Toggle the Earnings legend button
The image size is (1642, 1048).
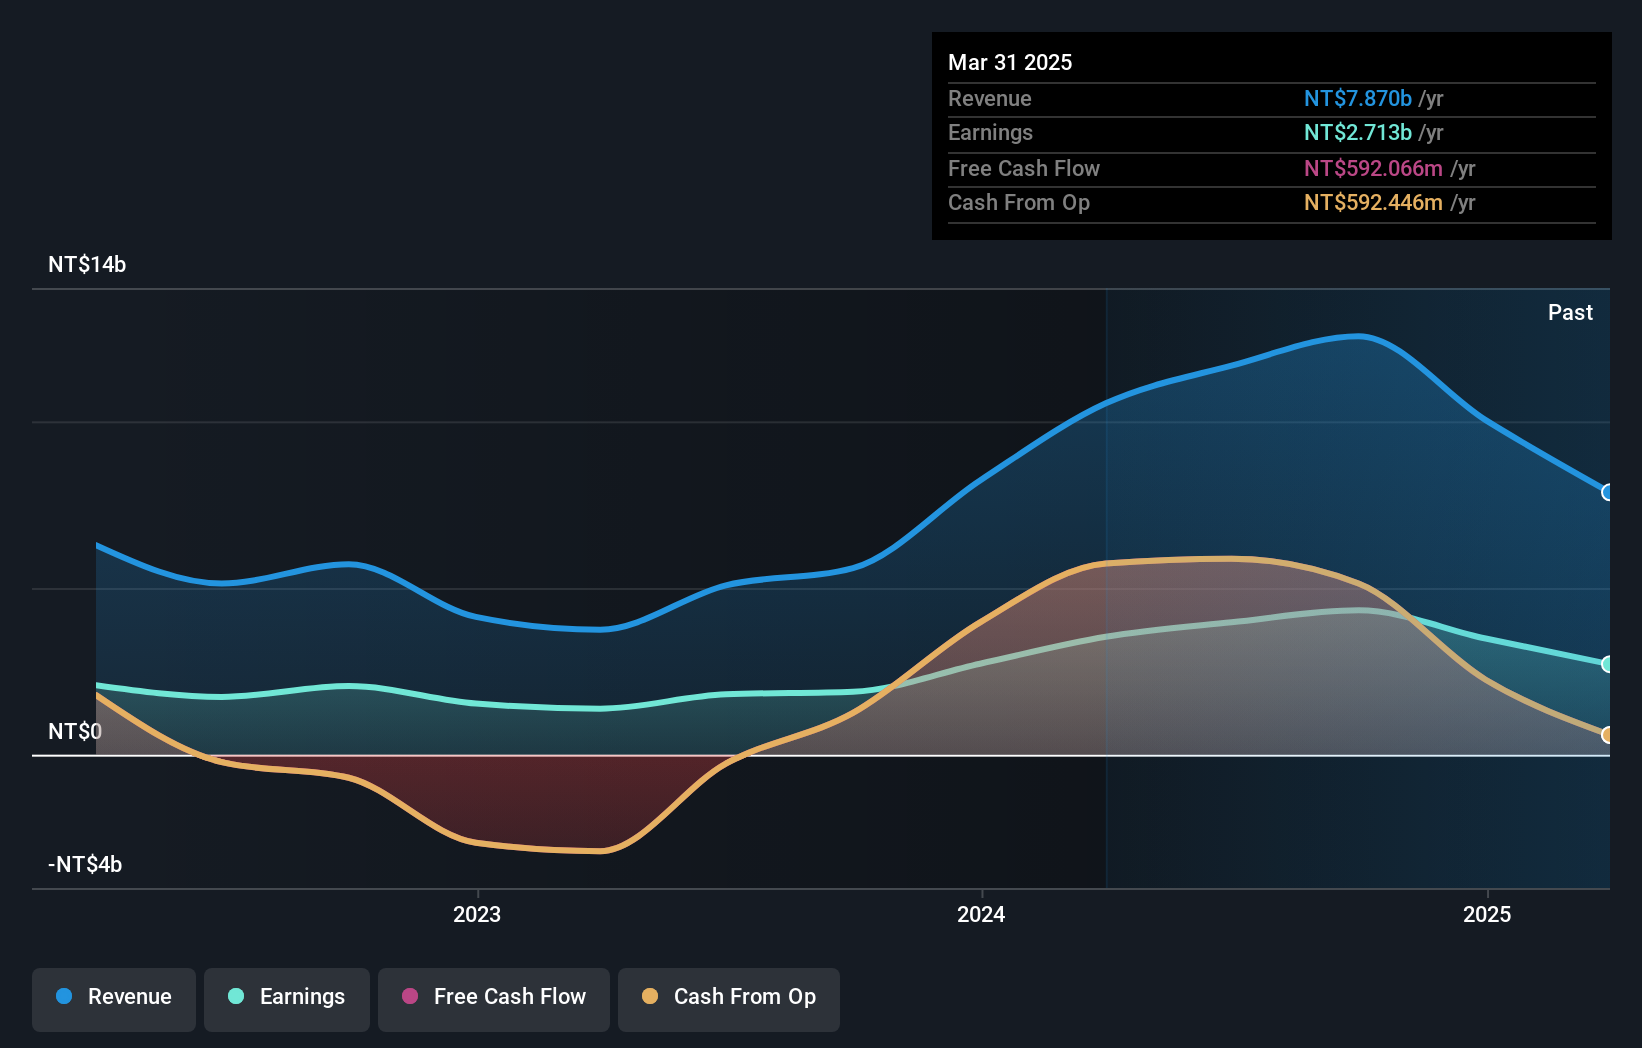pyautogui.click(x=287, y=999)
